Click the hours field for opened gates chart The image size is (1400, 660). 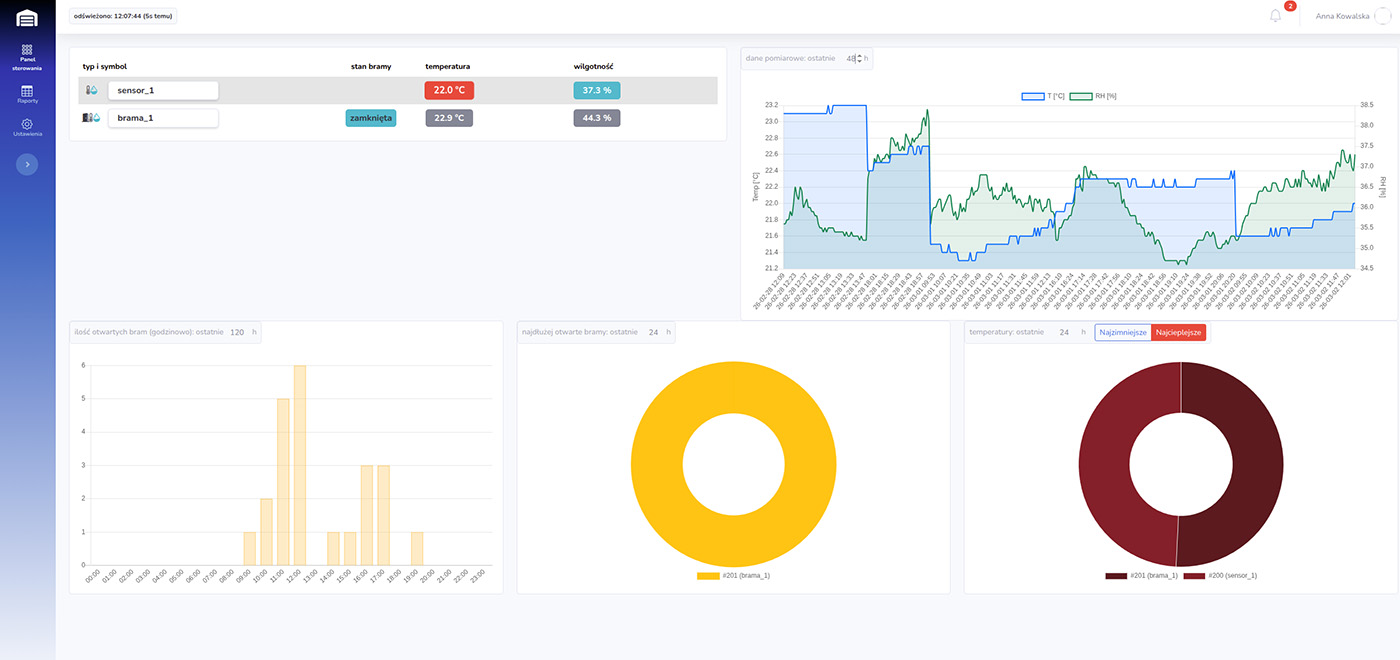pyautogui.click(x=238, y=332)
